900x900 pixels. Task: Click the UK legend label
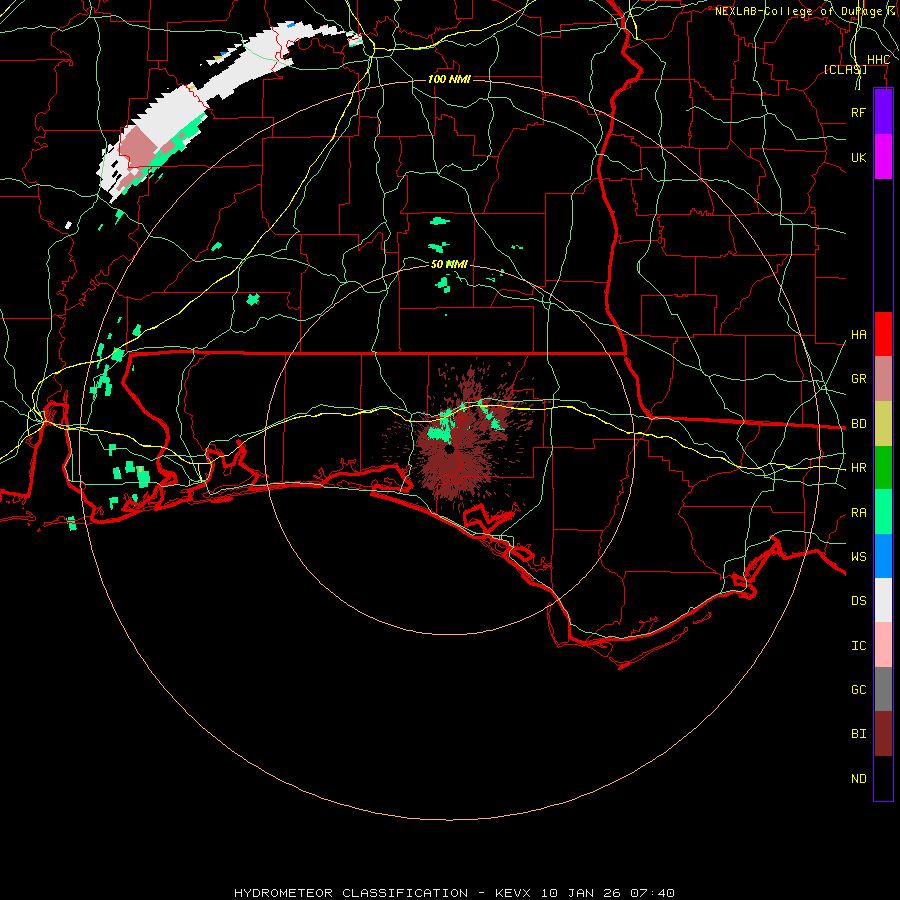click(x=858, y=157)
